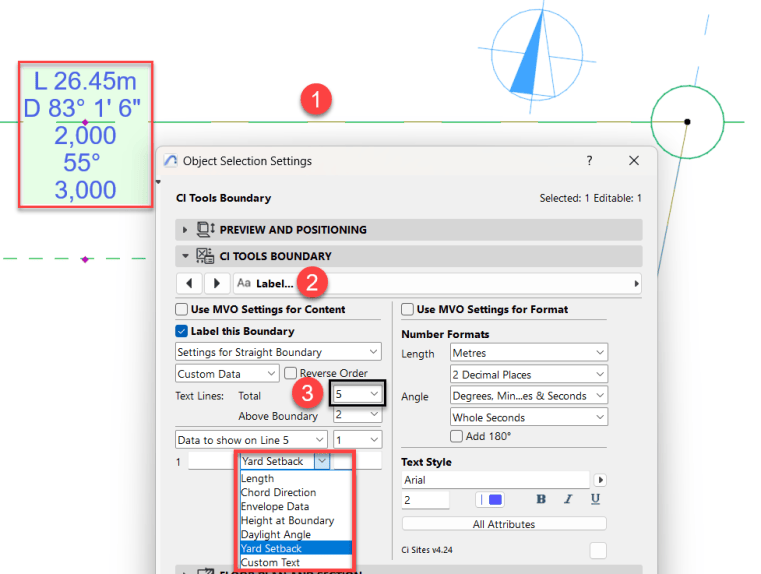Toggle underline text style
This screenshot has width=761, height=574.
point(595,499)
